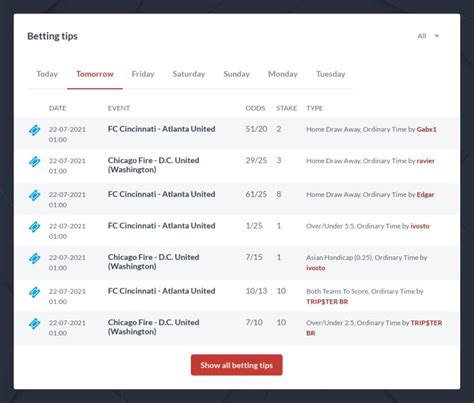Open the Sunday tab
474x403 pixels.
(x=236, y=74)
